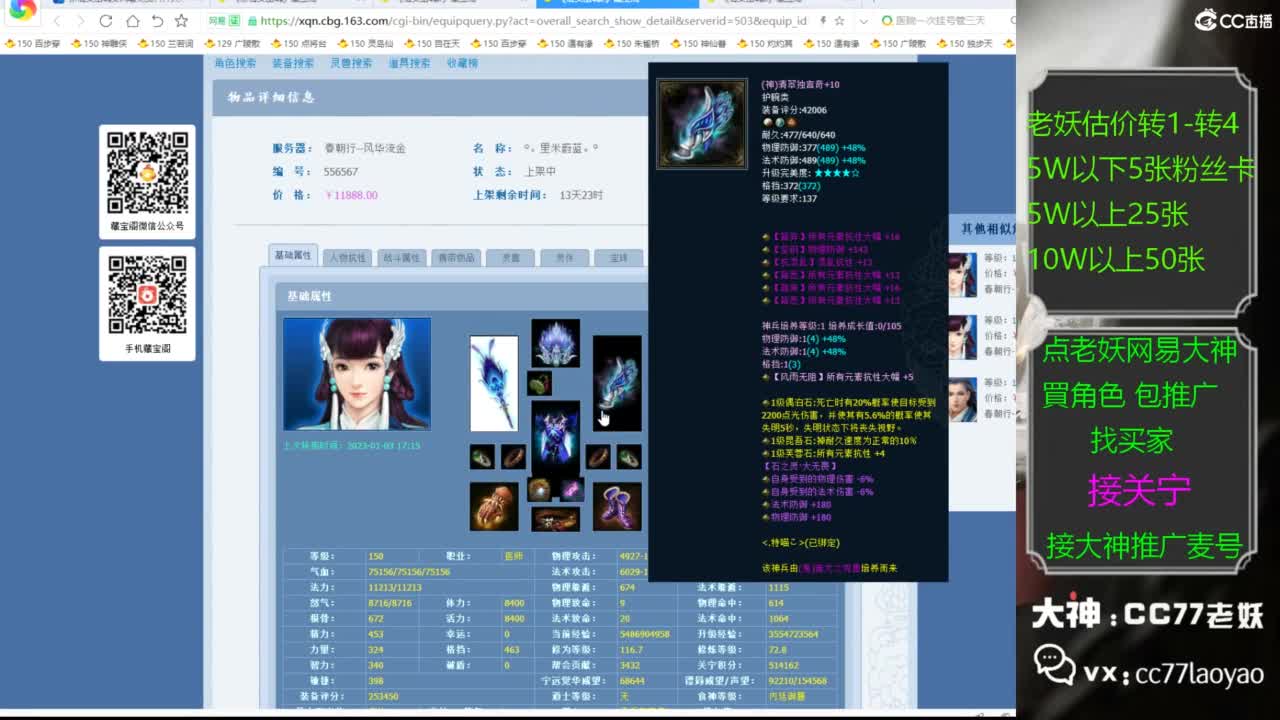The image size is (1280, 720).
Task: Open the 150 灵岛仙 bookmark
Action: pyautogui.click(x=365, y=44)
